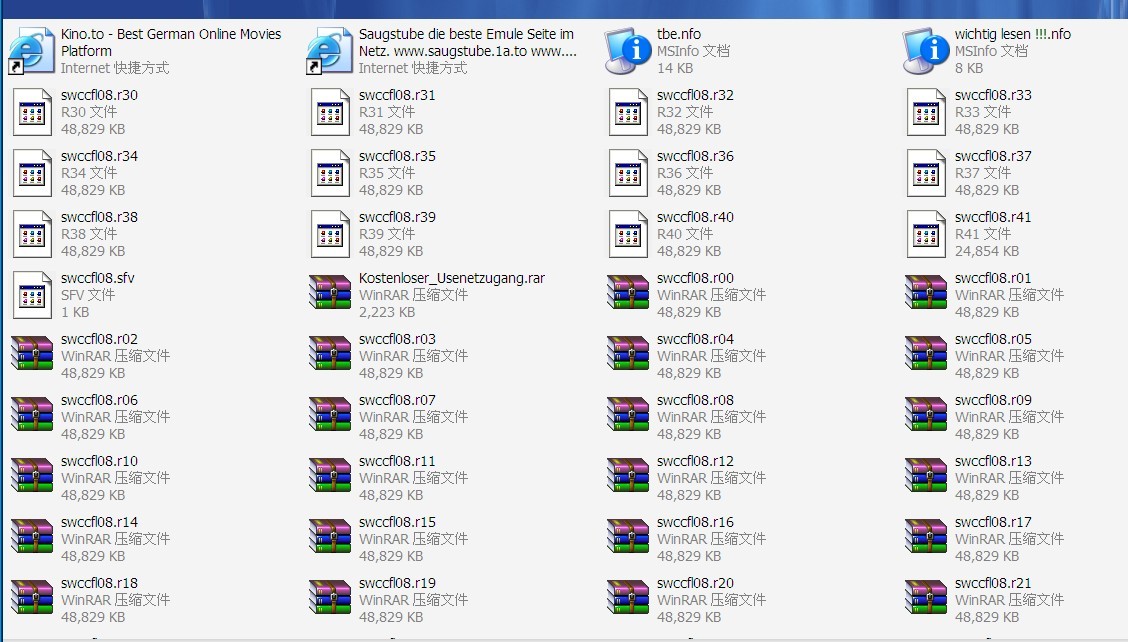
Task: Select the swccfl08.r40 file name label
Action: click(695, 217)
